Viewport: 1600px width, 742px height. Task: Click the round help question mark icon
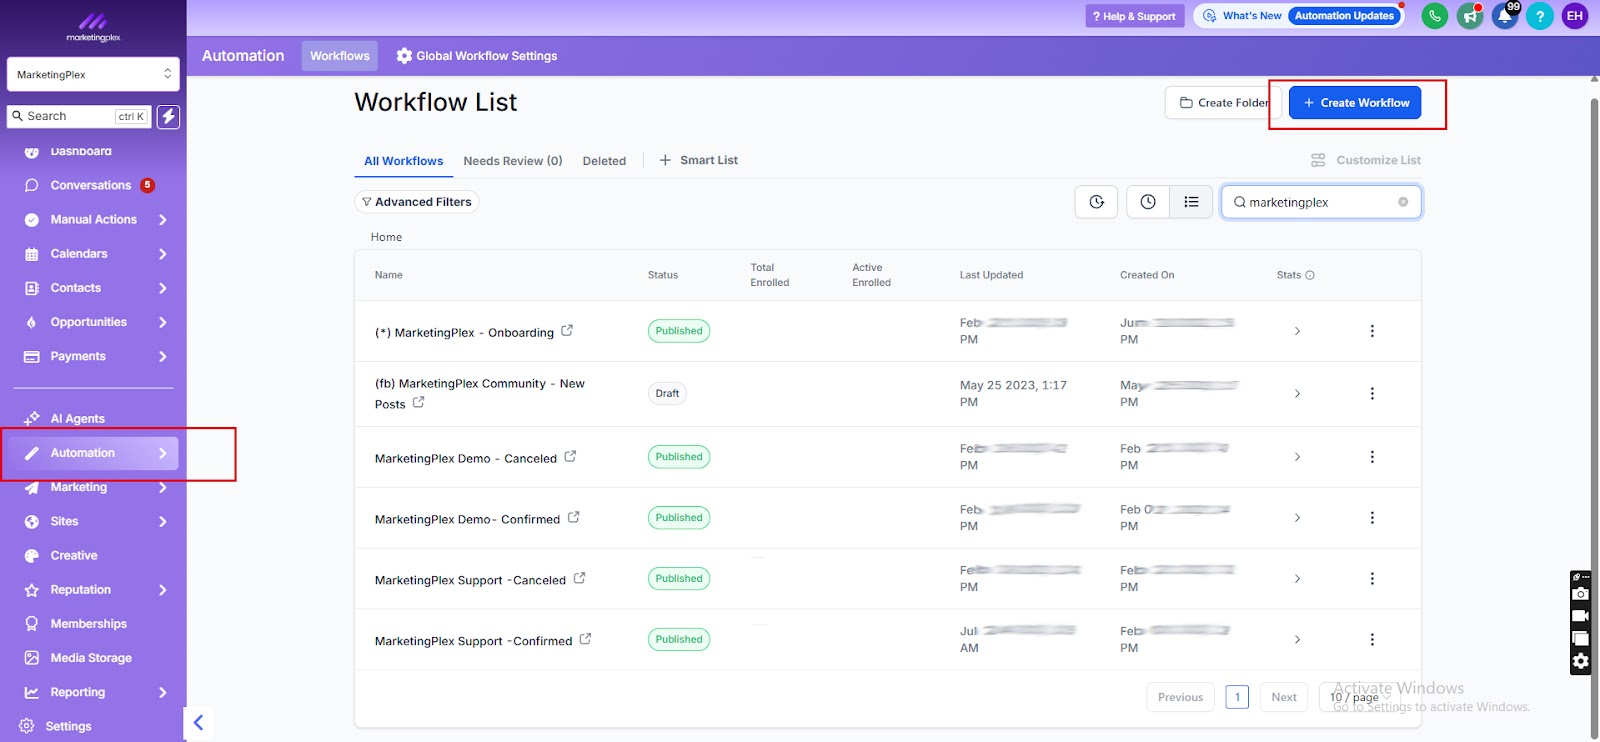pos(1540,16)
